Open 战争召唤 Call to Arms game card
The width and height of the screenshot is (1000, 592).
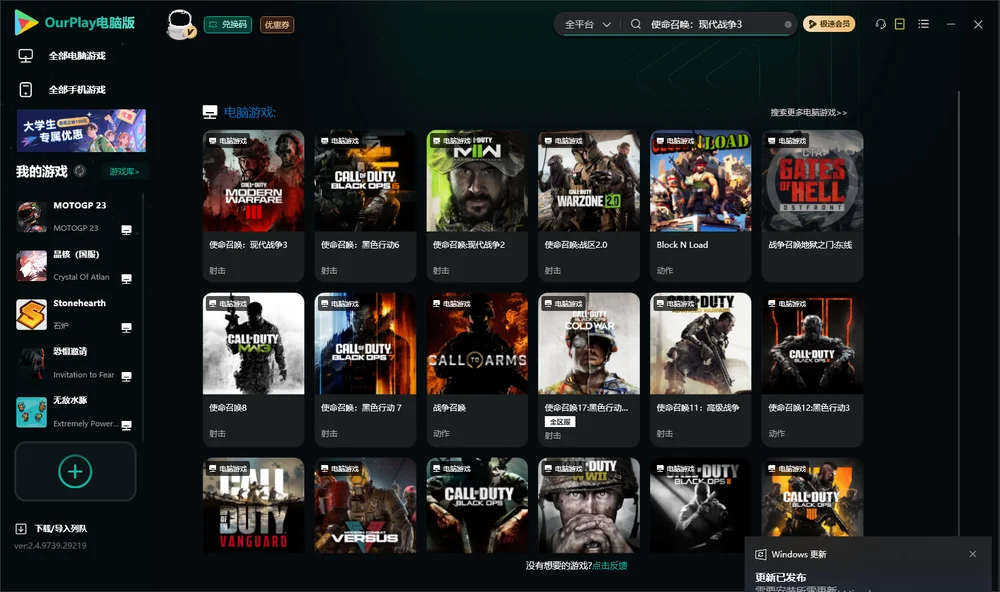pyautogui.click(x=477, y=369)
